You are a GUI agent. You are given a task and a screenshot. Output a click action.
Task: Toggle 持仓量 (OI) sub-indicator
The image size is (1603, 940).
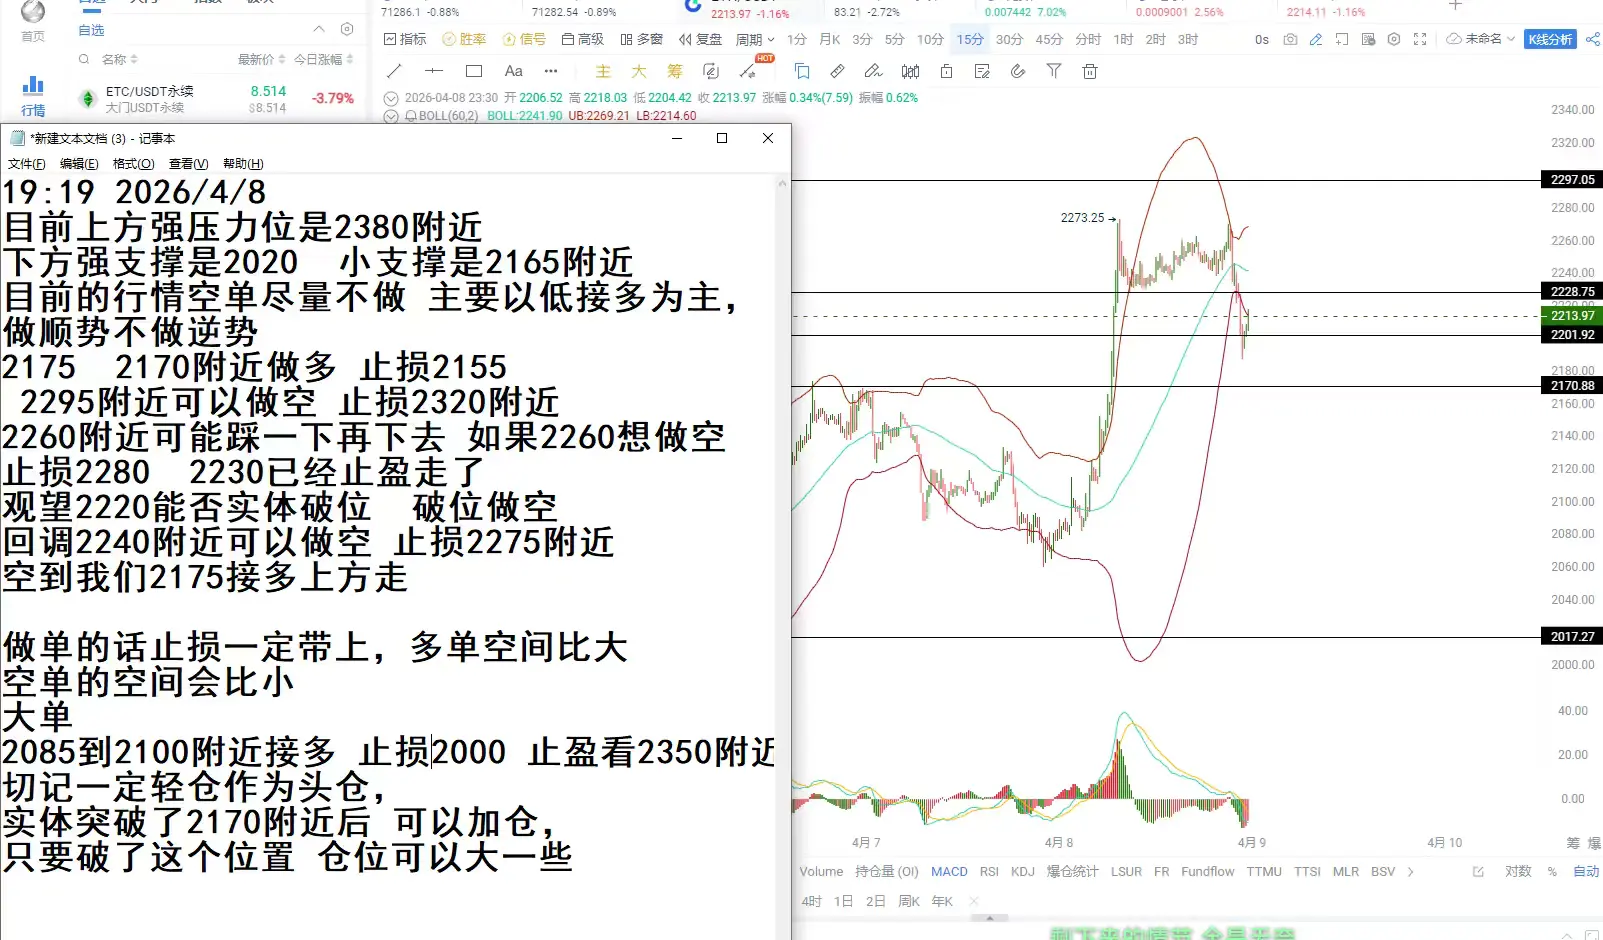[886, 872]
